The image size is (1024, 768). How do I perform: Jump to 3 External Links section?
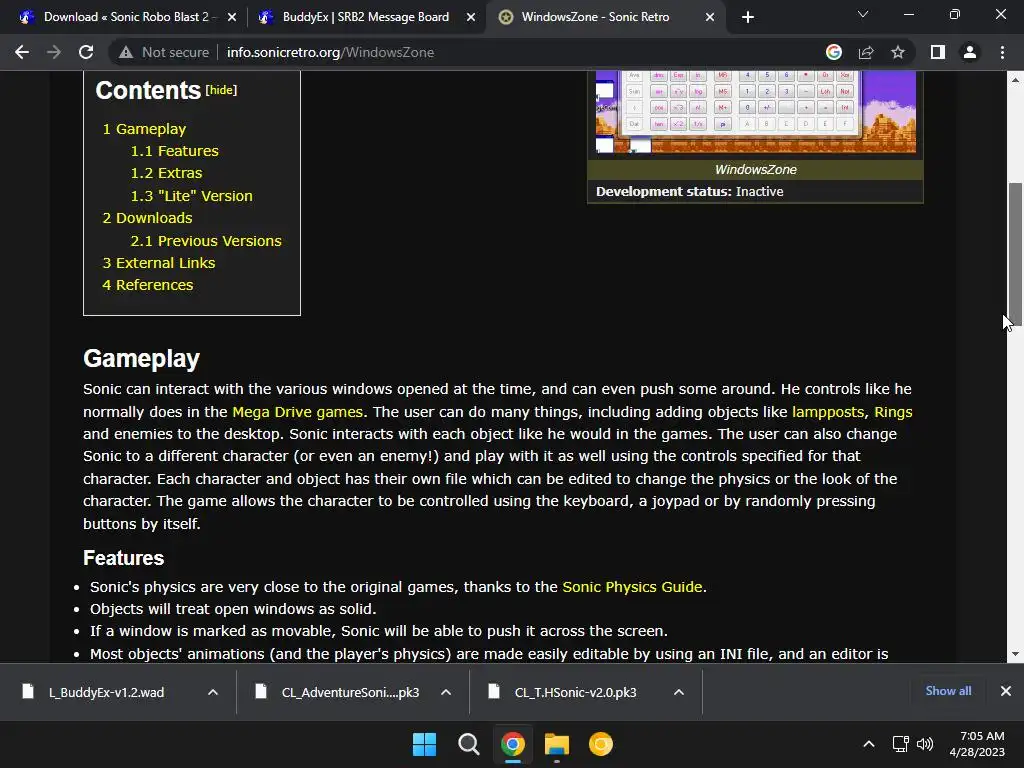pyautogui.click(x=159, y=263)
